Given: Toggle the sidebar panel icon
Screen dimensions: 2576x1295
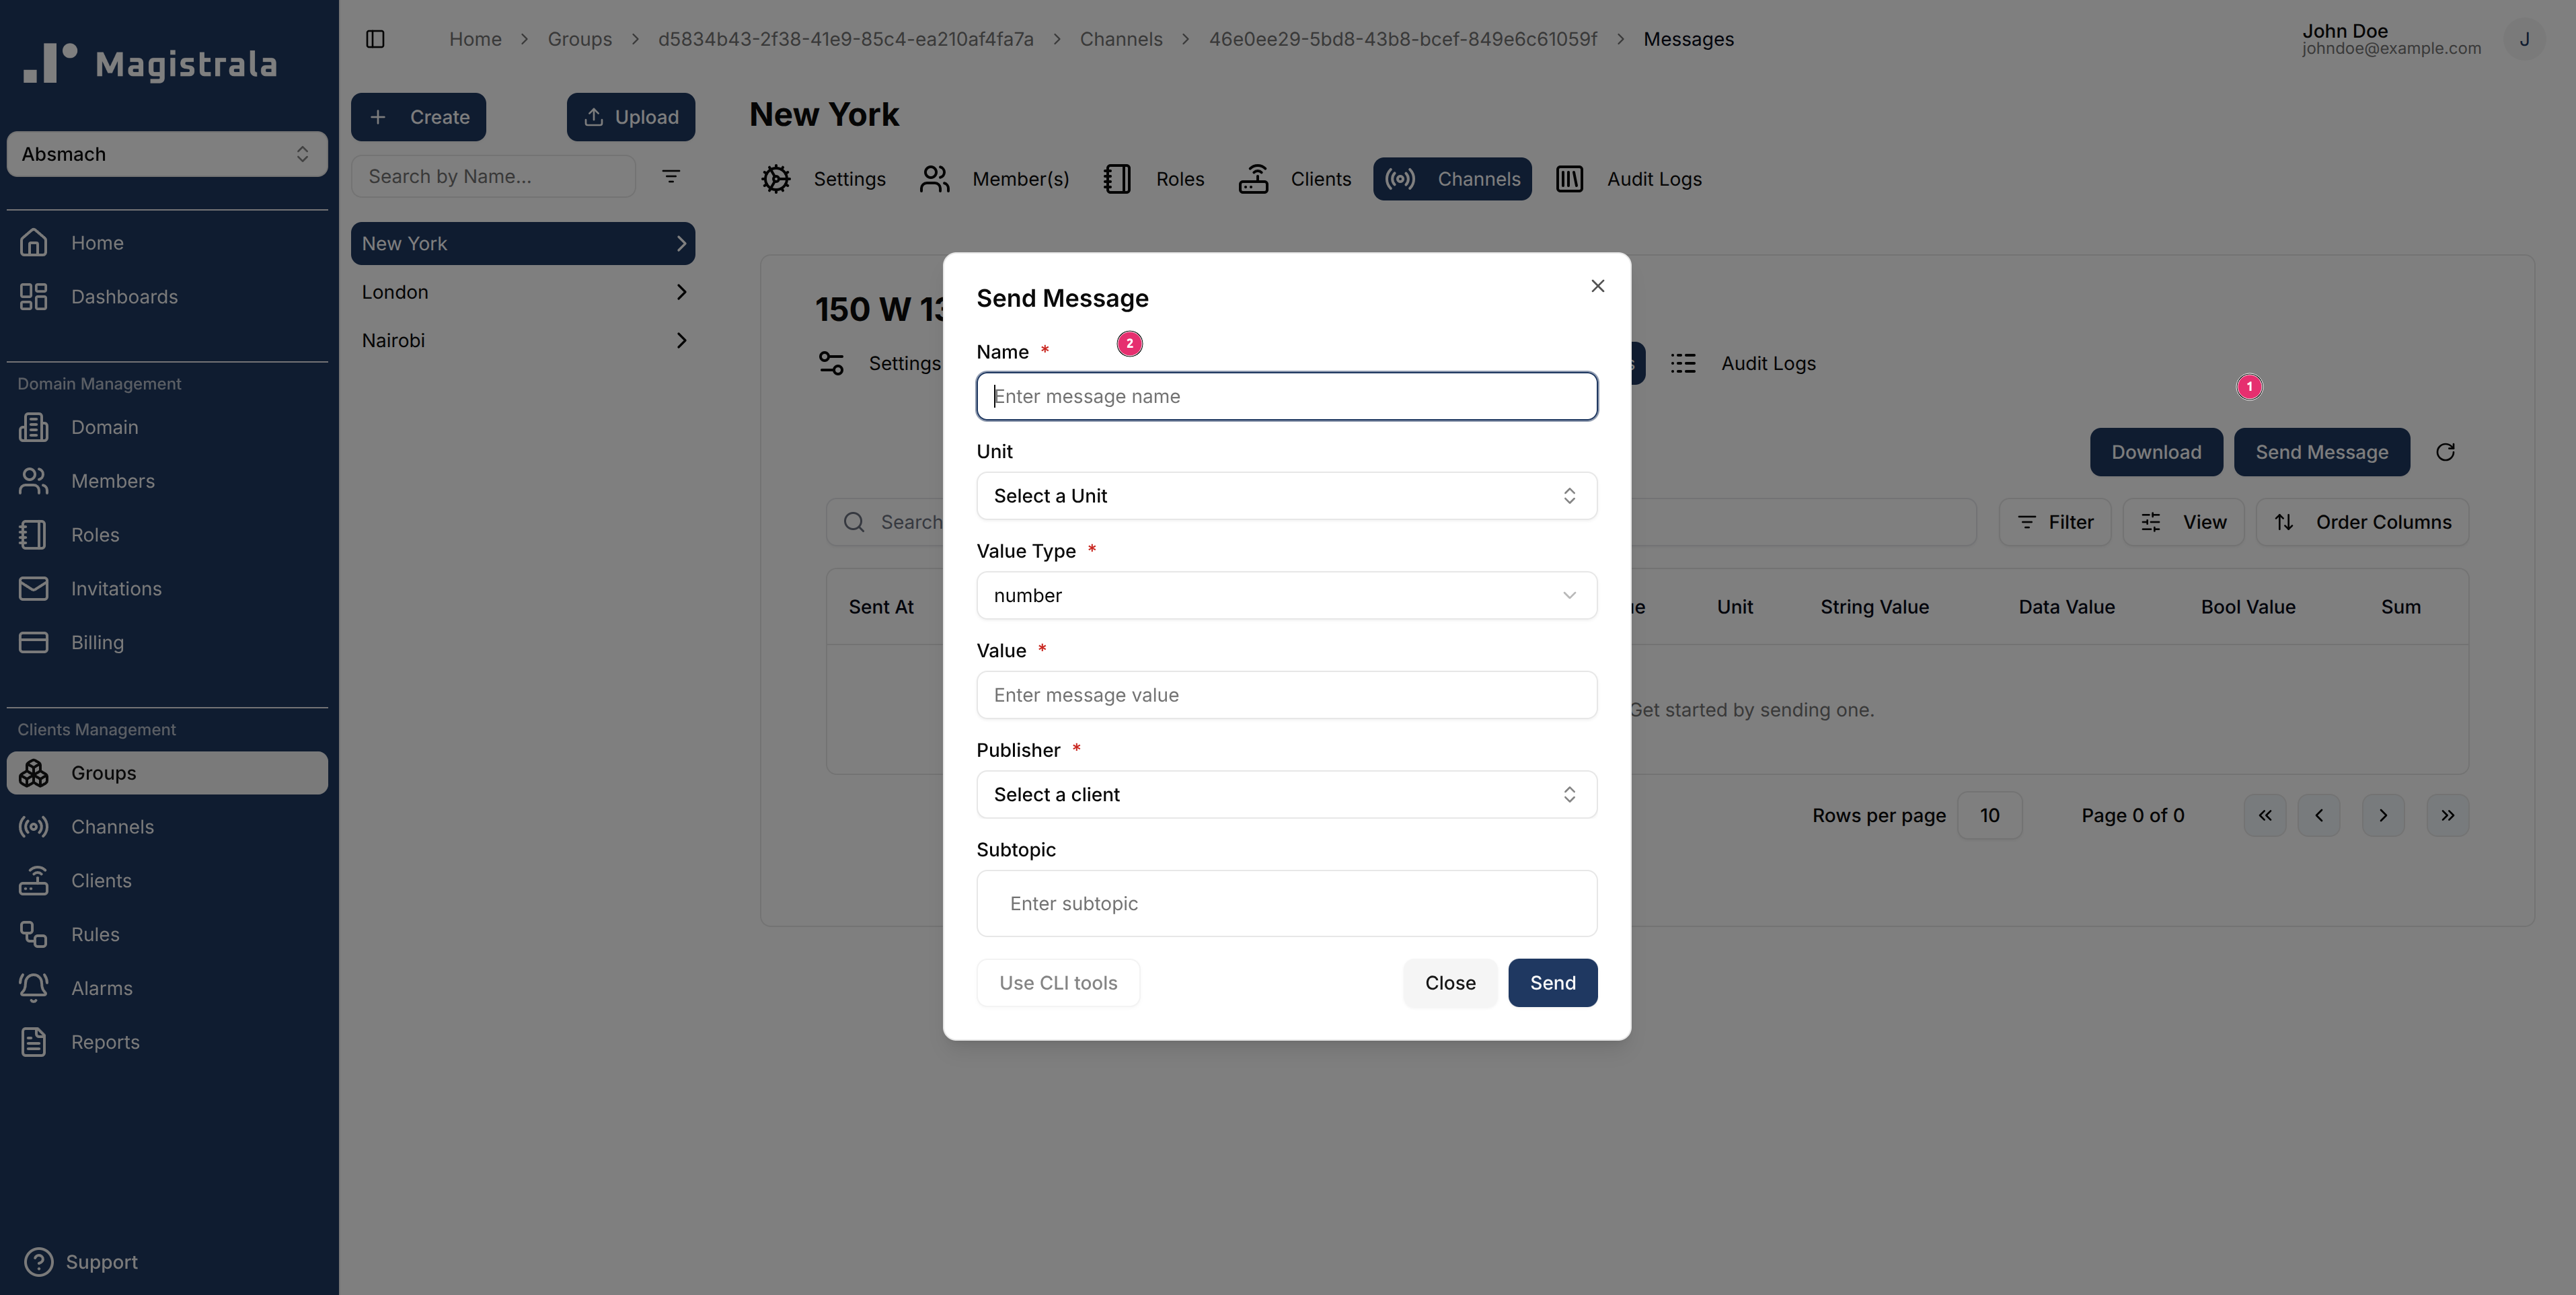Looking at the screenshot, I should (375, 39).
